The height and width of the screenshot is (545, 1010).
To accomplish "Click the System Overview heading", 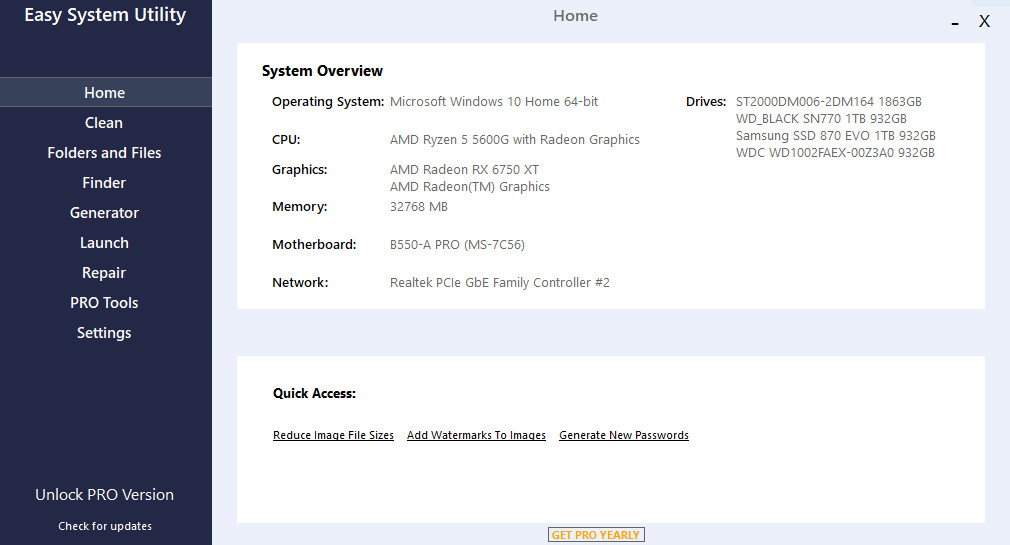I will point(322,71).
